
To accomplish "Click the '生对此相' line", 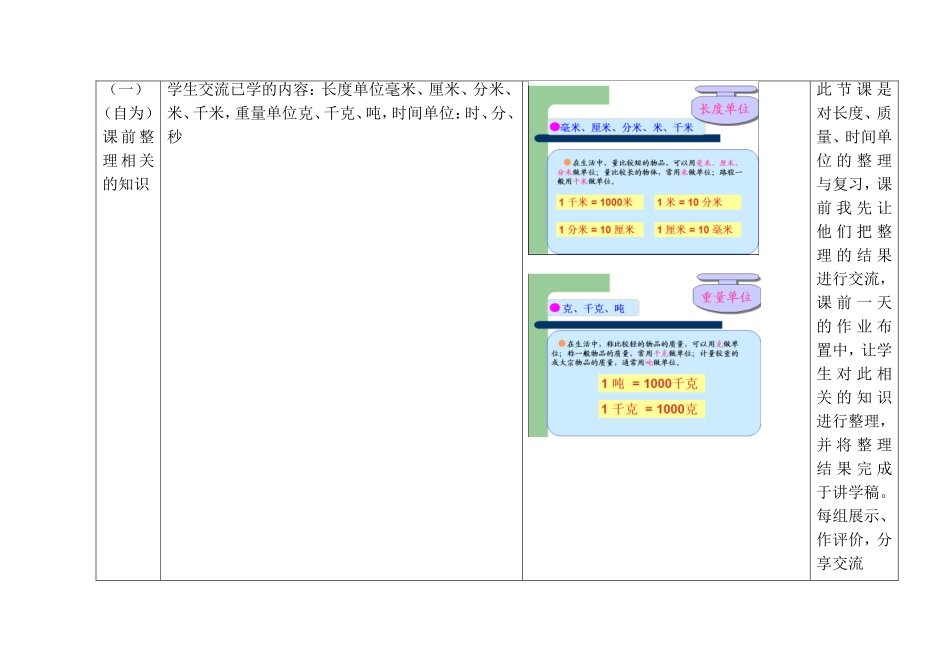I will [x=854, y=374].
